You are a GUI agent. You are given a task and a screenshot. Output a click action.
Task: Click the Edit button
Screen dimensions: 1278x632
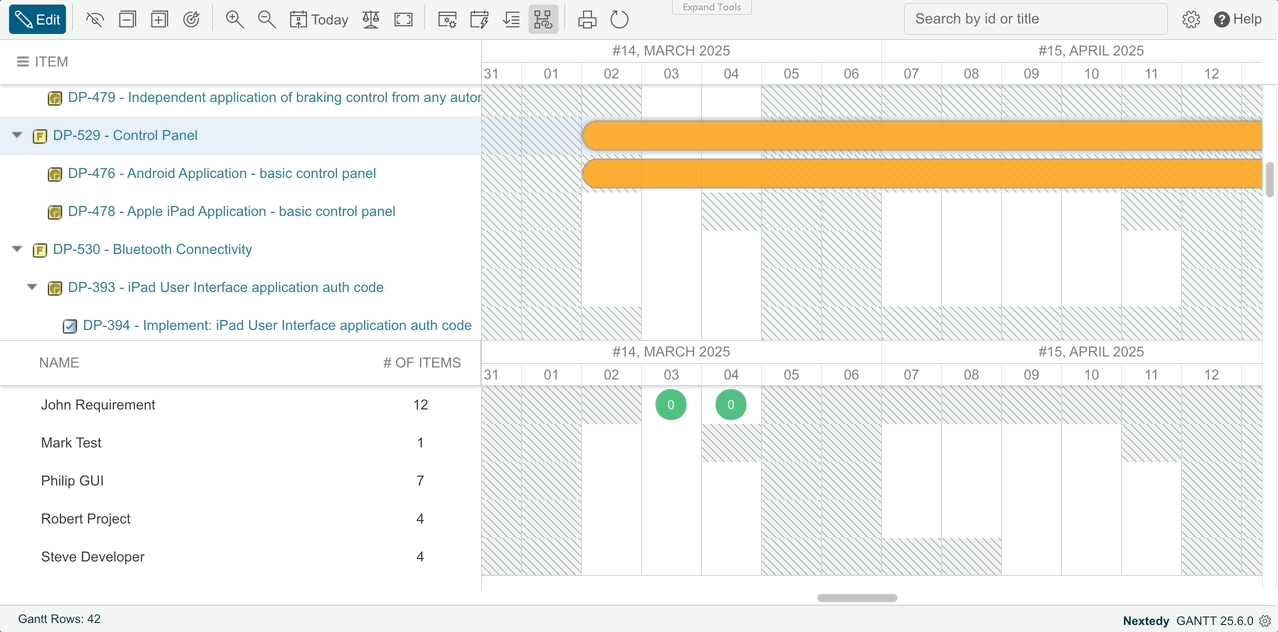(x=38, y=19)
